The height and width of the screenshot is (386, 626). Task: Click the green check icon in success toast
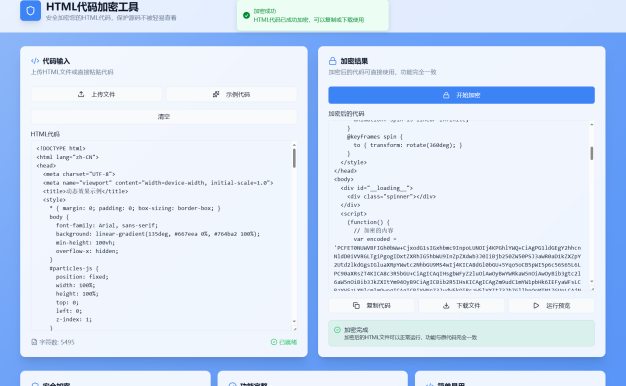[246, 15]
